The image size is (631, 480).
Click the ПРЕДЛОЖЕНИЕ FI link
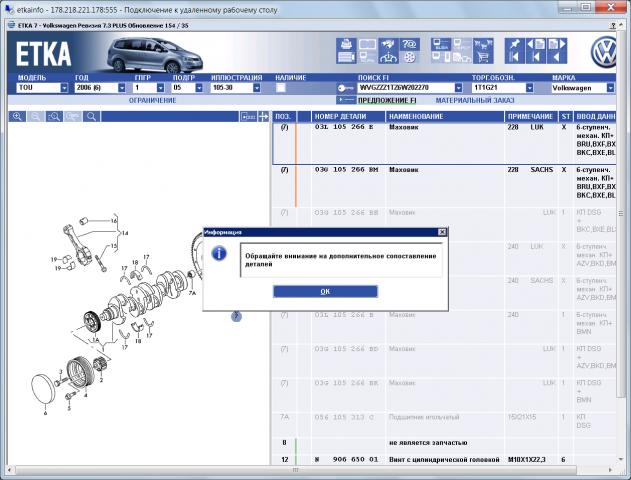click(387, 100)
